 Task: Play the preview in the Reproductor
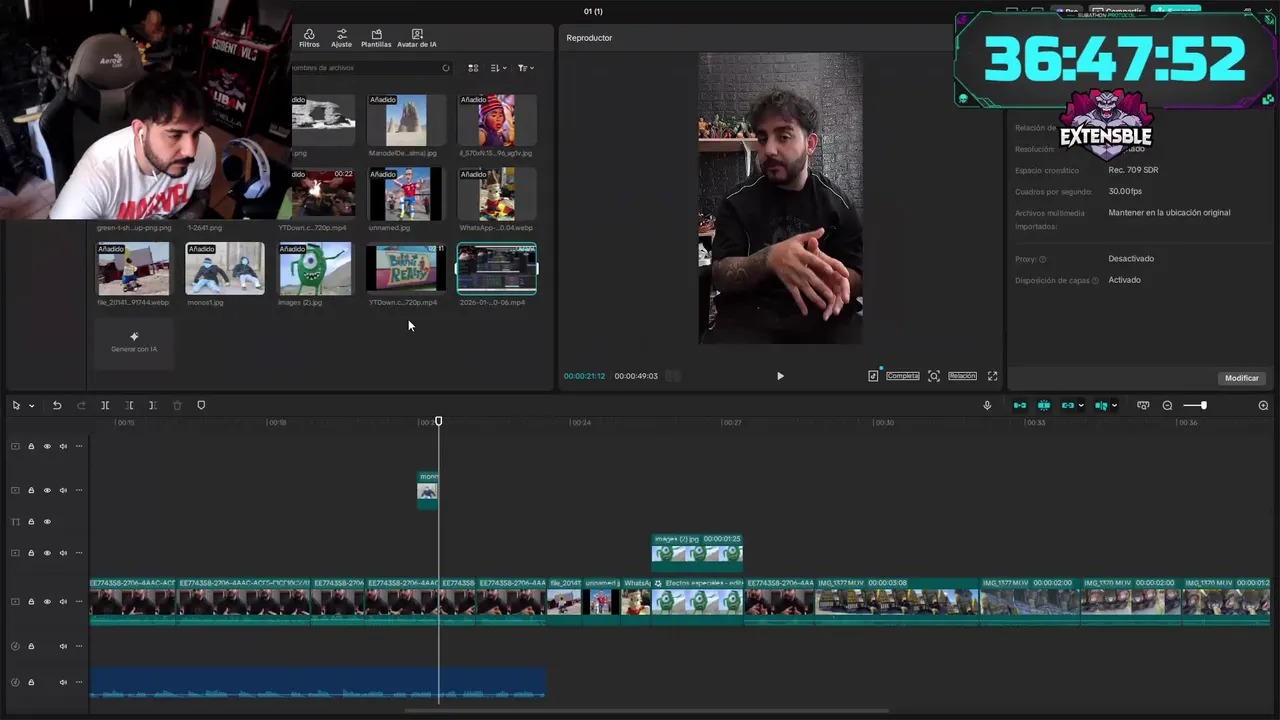[x=780, y=376]
